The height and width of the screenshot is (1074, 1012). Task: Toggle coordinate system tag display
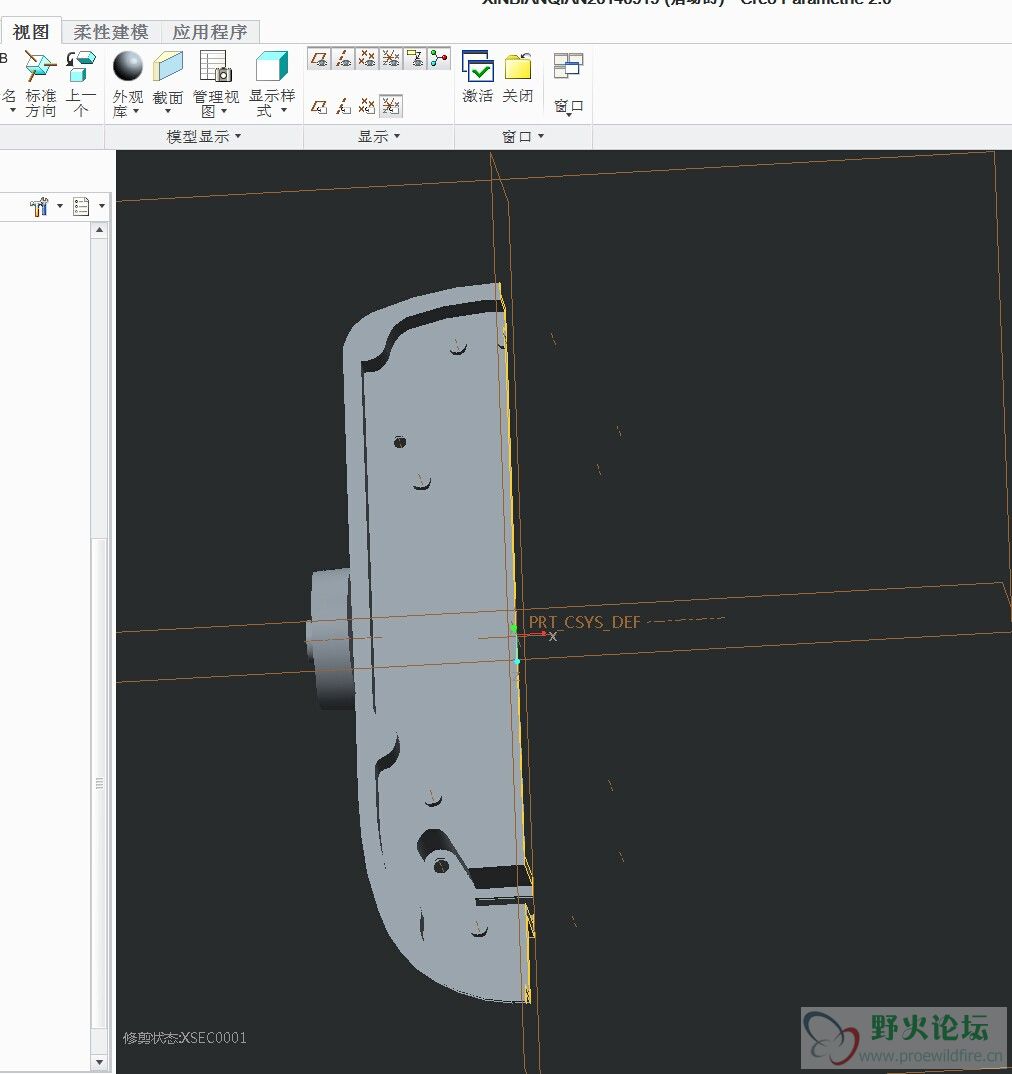[391, 106]
